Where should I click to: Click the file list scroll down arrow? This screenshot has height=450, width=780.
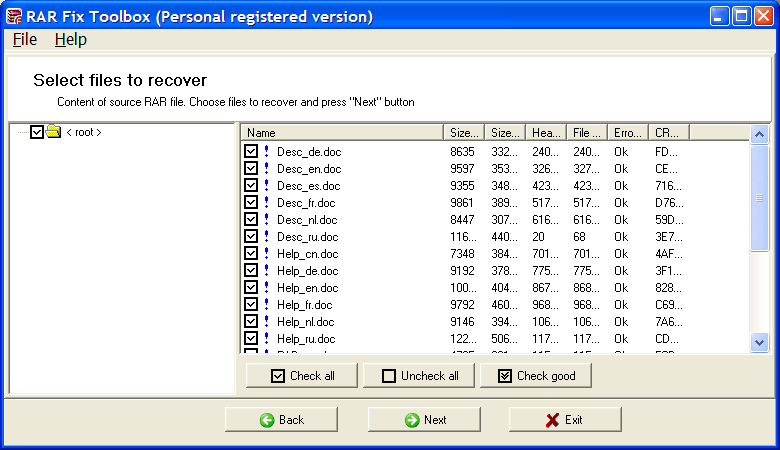(759, 342)
